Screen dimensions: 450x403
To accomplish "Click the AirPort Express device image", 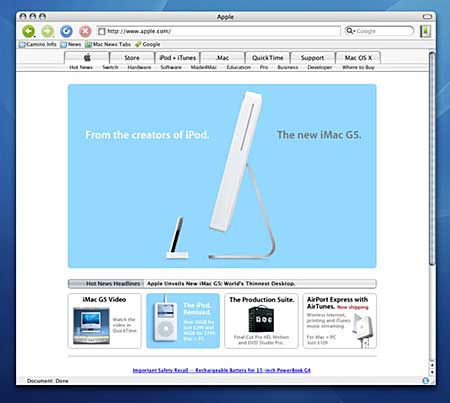I will (x=364, y=331).
